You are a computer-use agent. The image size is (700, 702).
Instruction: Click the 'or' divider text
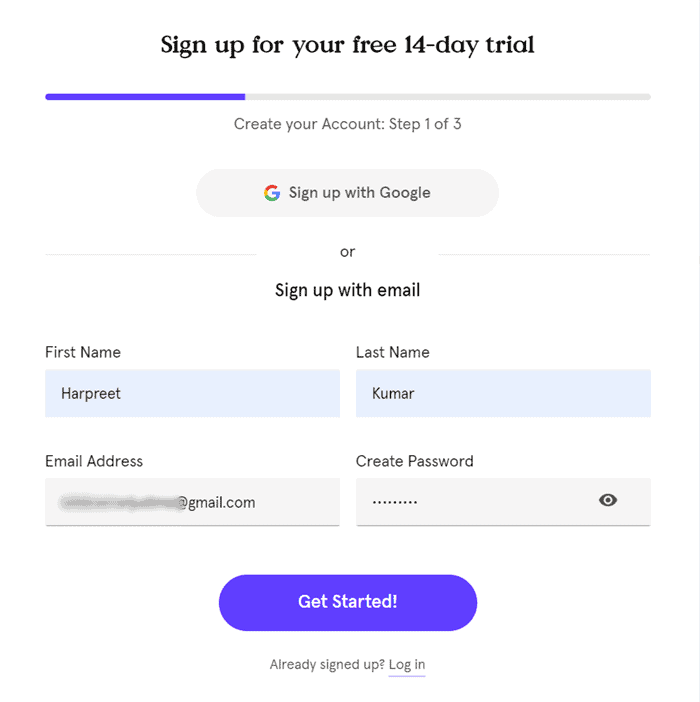coord(347,252)
